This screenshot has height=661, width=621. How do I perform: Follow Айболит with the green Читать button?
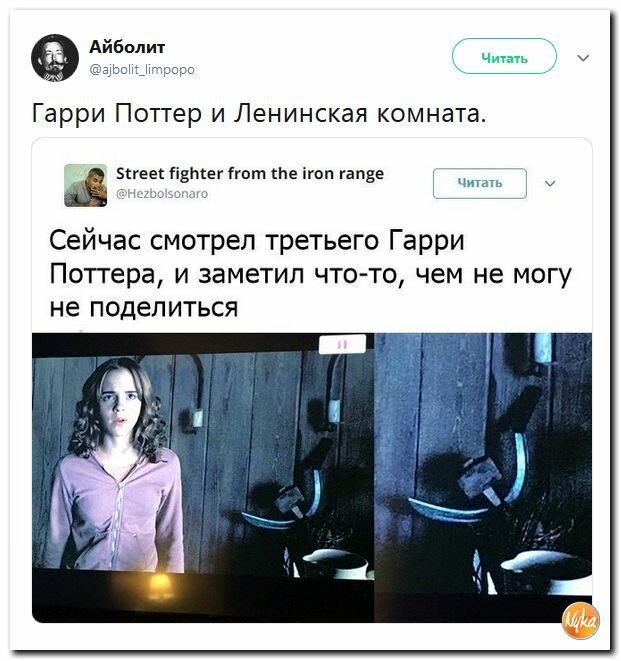[x=504, y=56]
